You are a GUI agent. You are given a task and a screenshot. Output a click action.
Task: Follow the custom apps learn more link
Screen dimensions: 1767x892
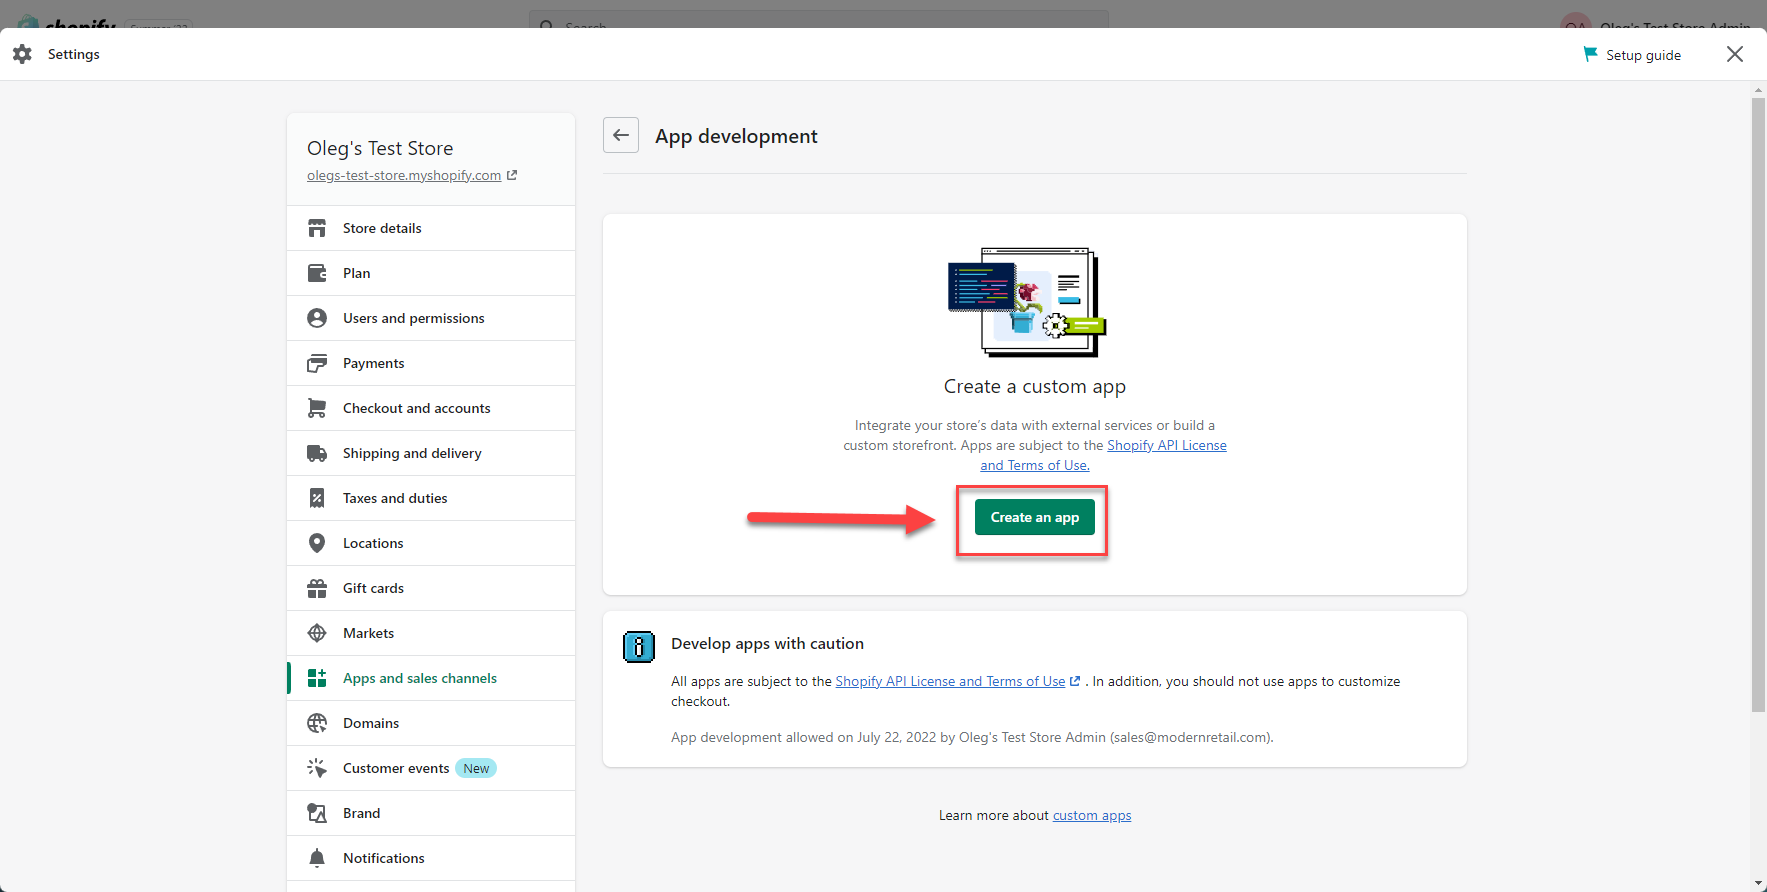pyautogui.click(x=1092, y=815)
